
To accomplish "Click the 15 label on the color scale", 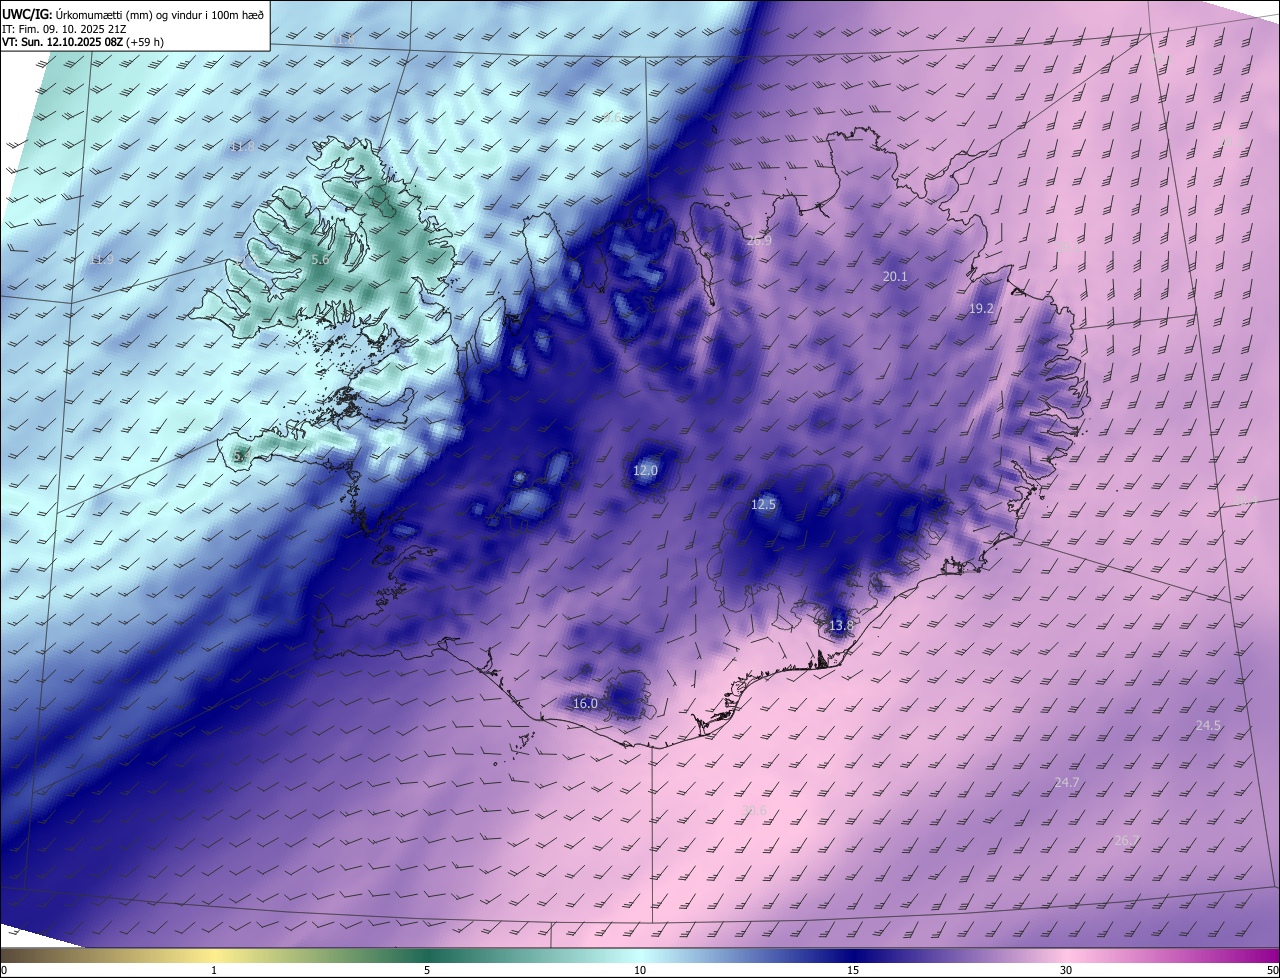I will pyautogui.click(x=853, y=970).
